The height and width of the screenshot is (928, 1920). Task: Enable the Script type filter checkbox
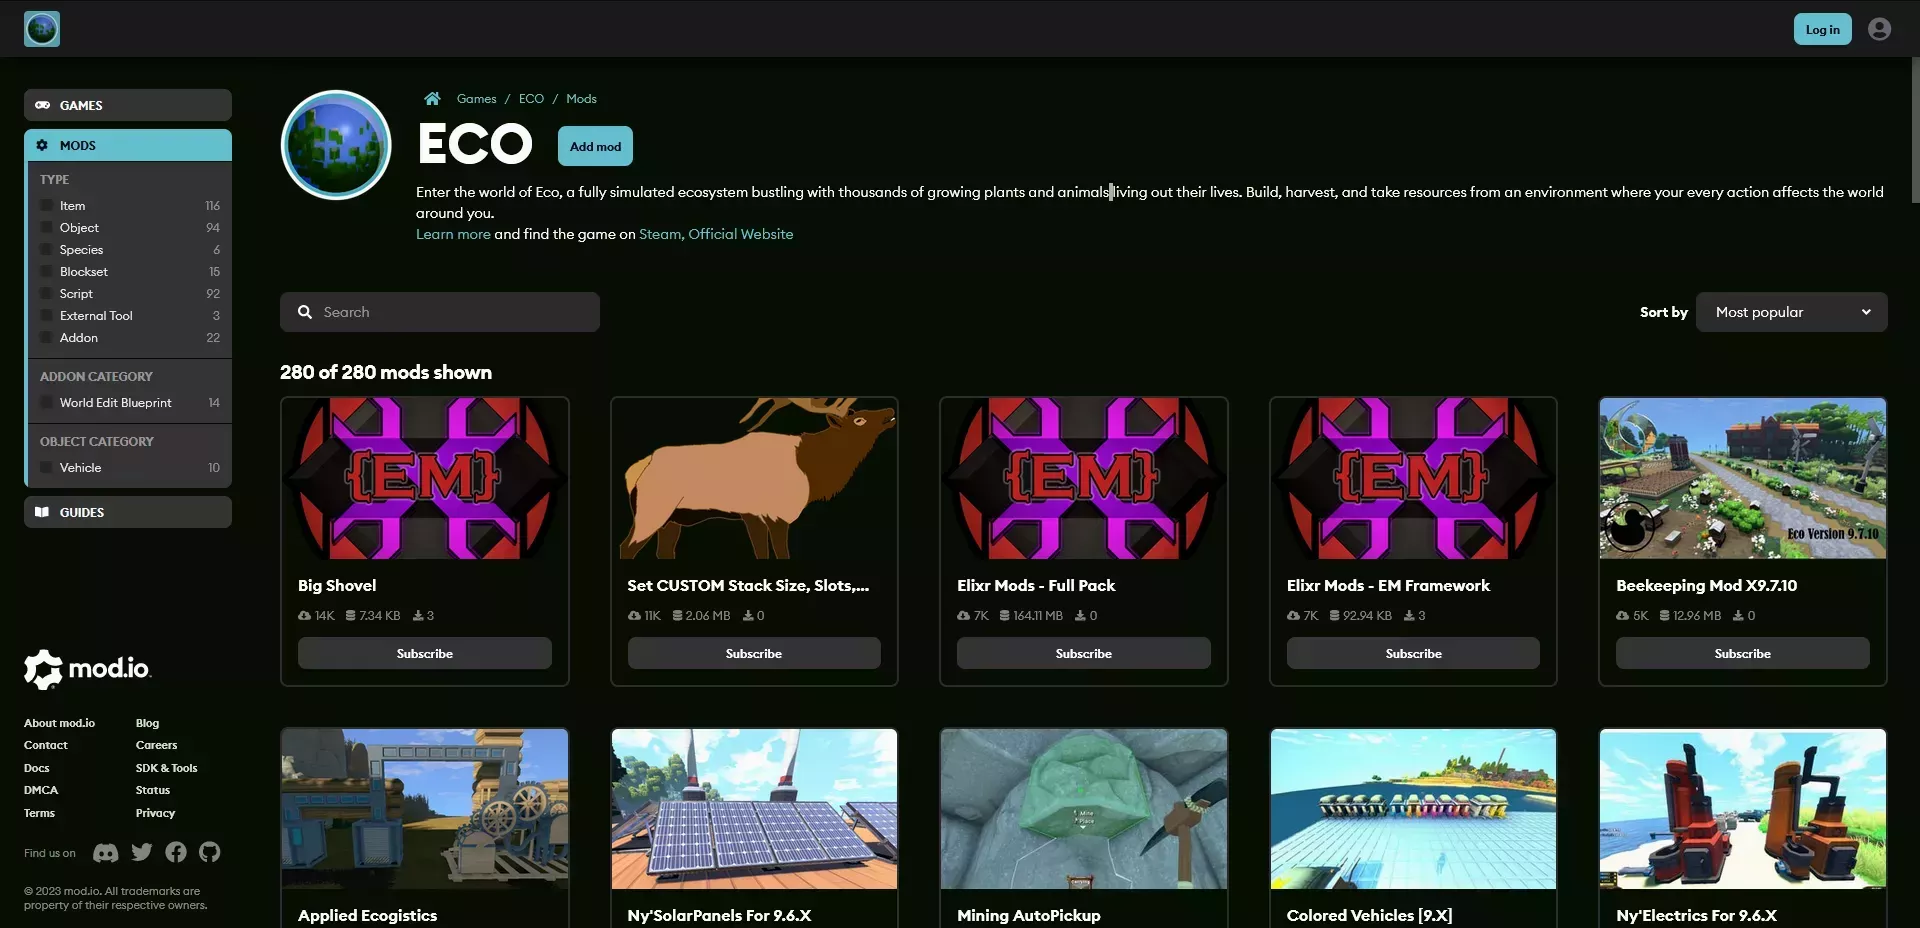point(45,293)
